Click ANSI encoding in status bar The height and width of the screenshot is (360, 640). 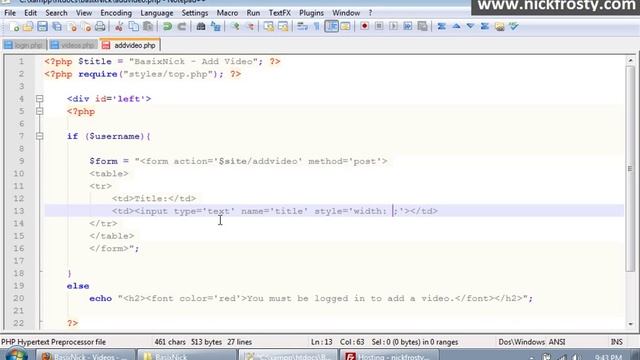coord(557,342)
